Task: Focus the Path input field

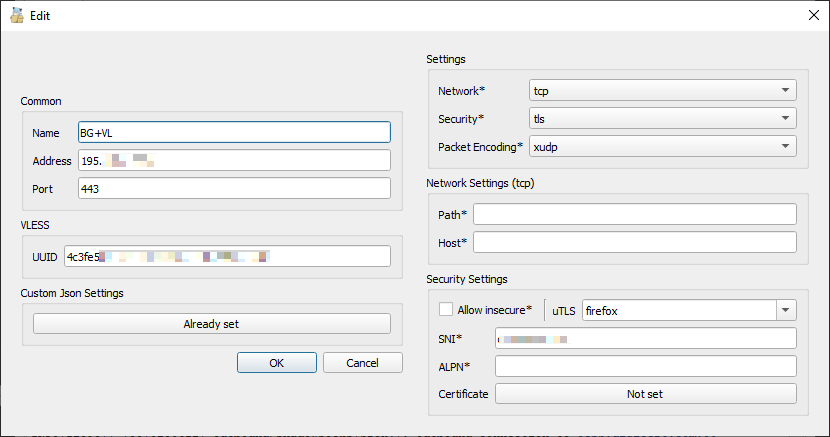Action: [635, 215]
